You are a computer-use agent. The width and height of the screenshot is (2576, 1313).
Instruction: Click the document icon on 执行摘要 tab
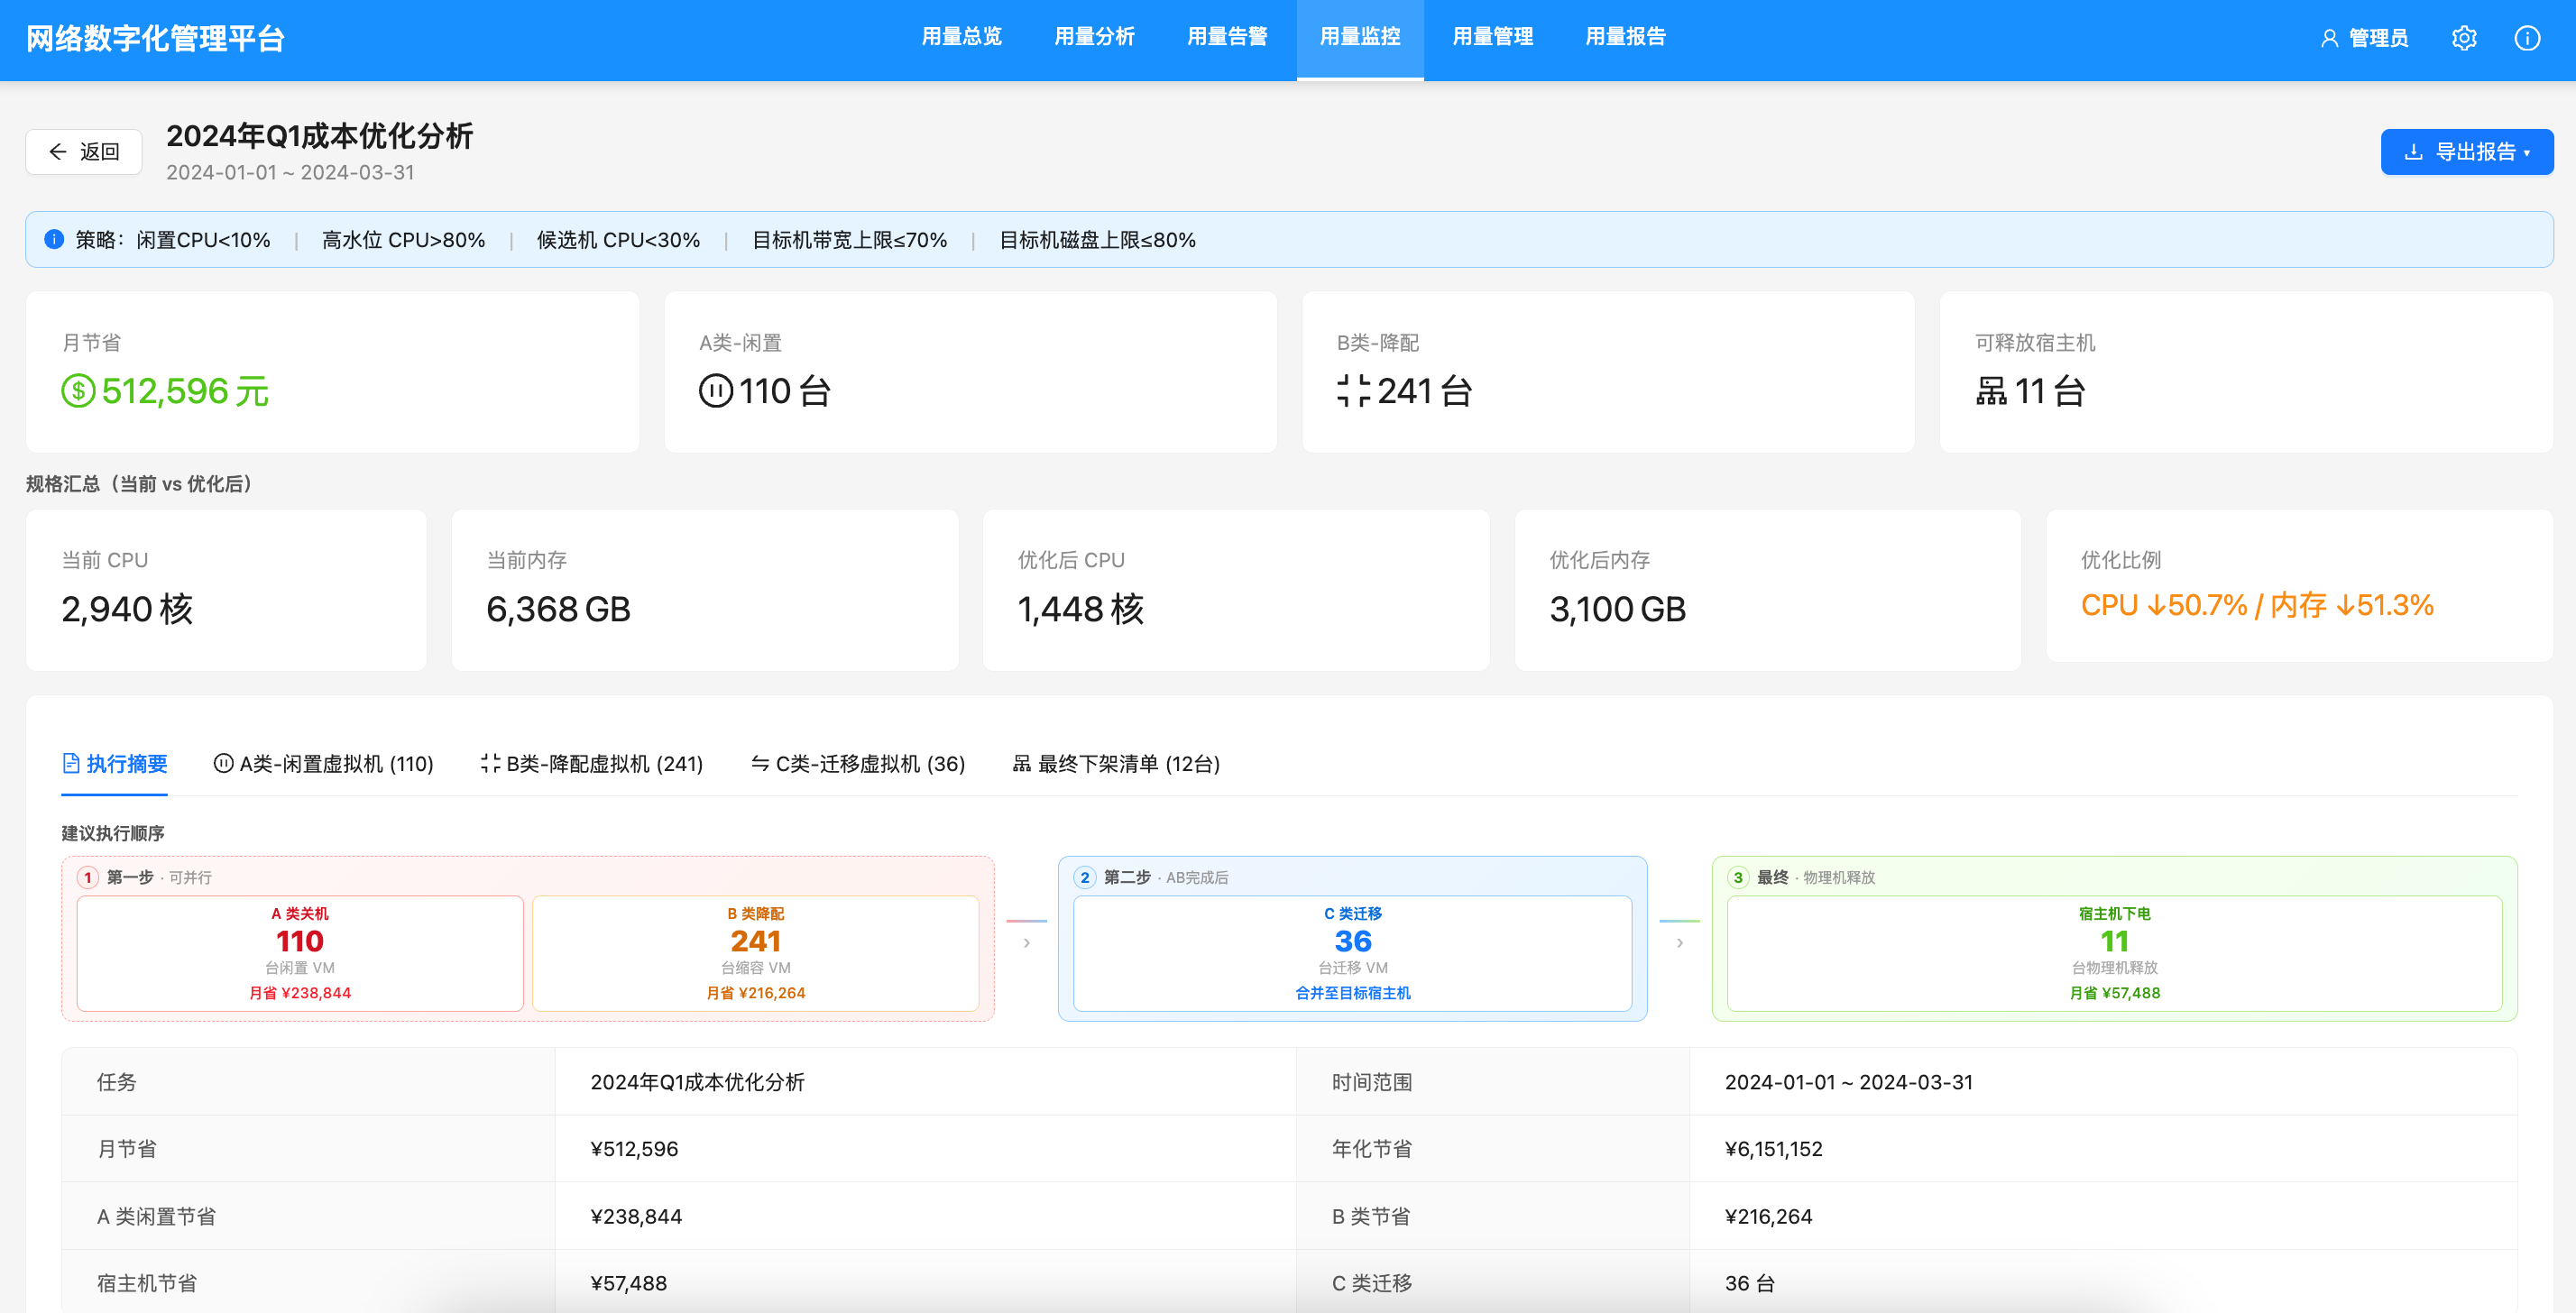(x=71, y=764)
